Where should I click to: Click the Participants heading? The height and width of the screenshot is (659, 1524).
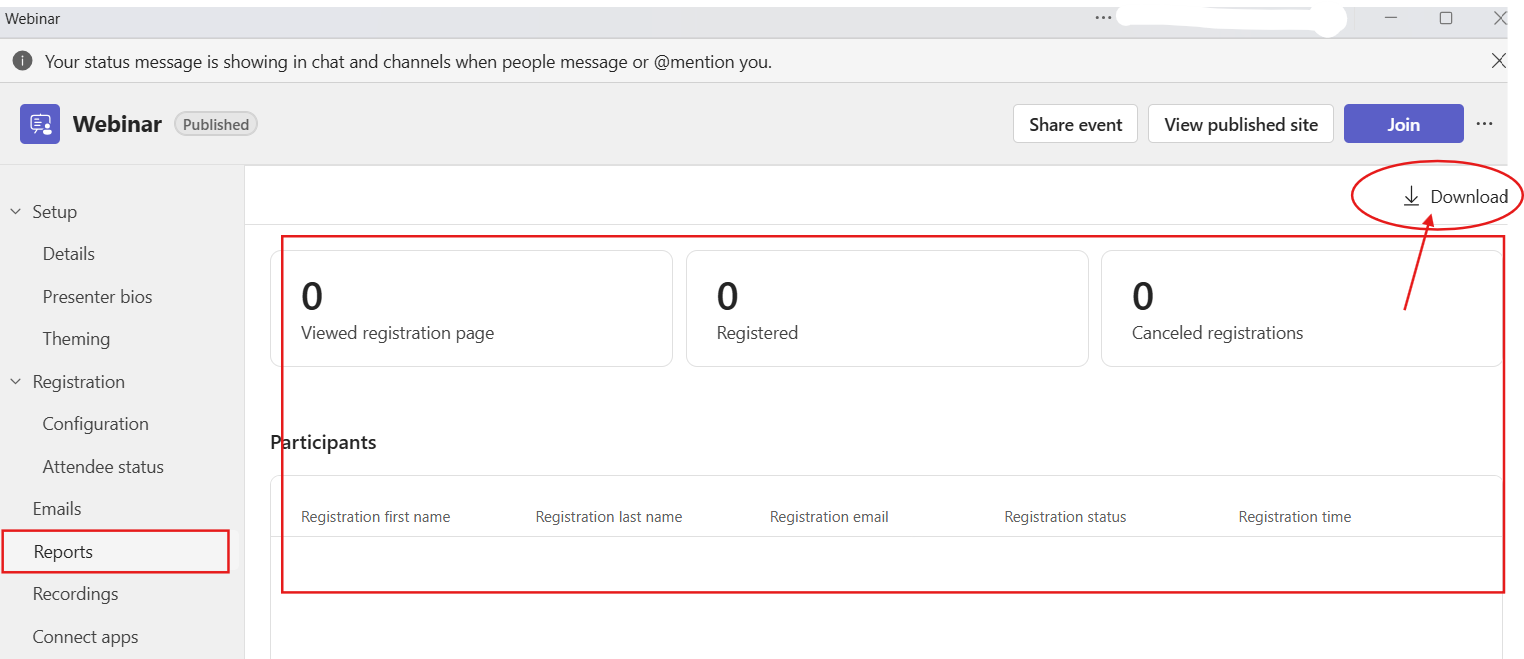pyautogui.click(x=323, y=442)
